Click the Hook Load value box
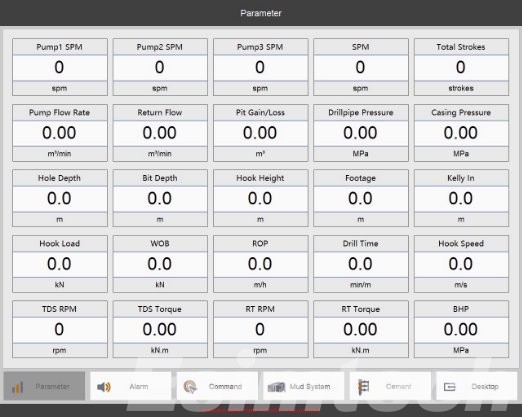This screenshot has height=417, width=522. click(60, 264)
